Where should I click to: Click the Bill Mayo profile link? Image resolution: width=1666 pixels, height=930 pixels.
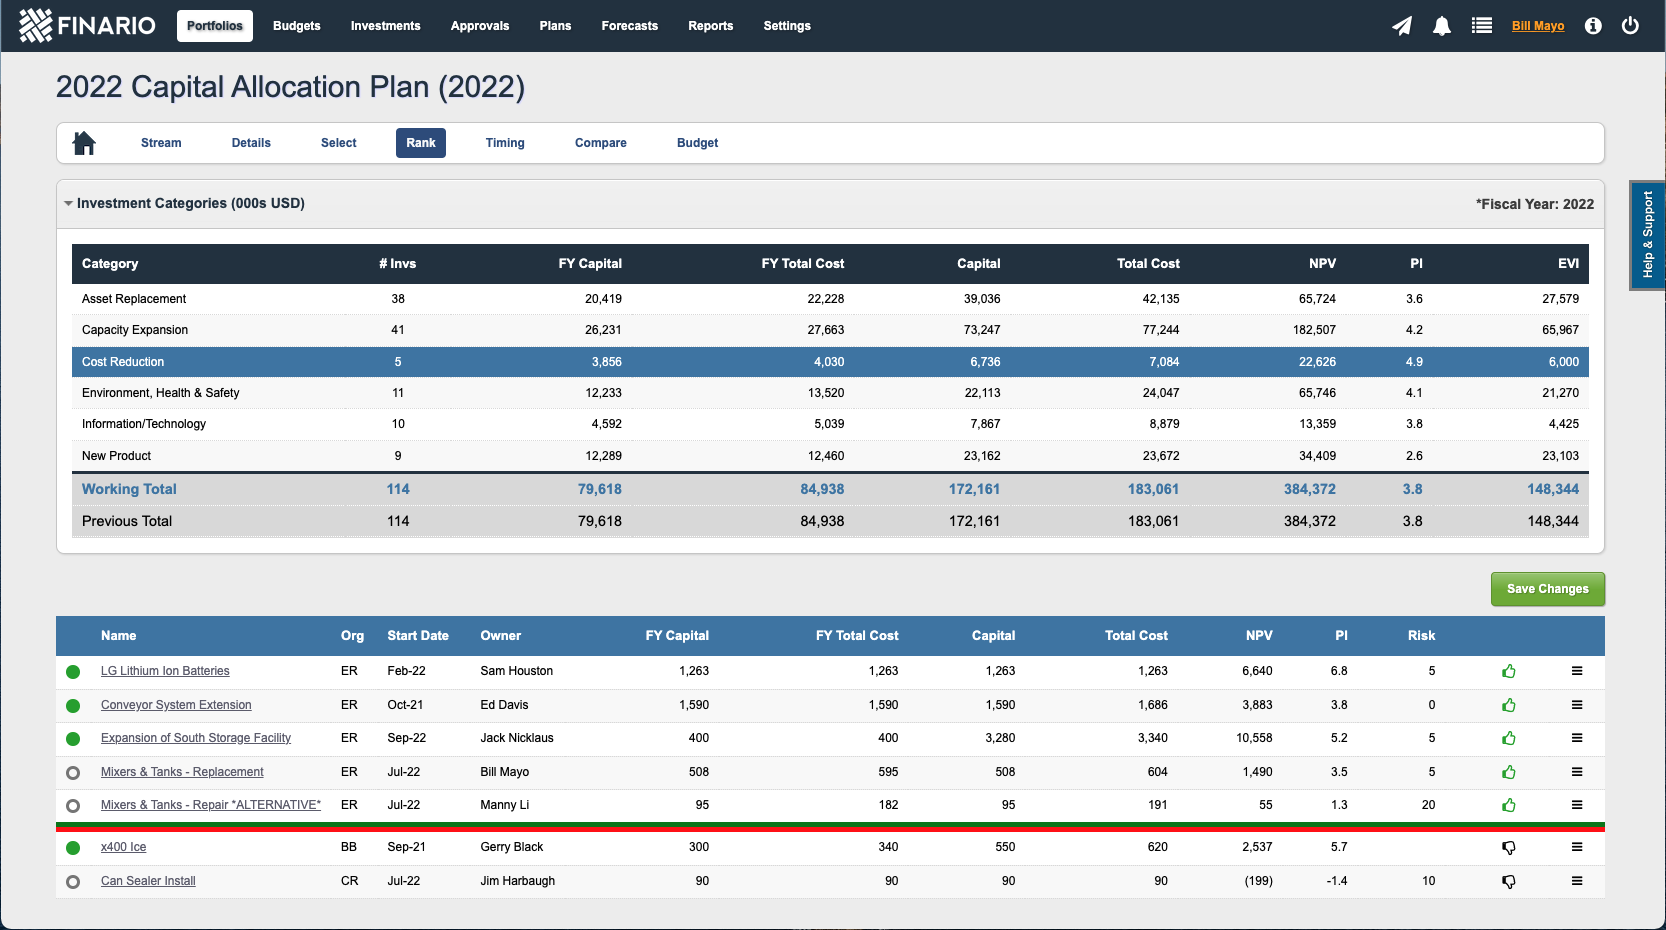click(1537, 26)
